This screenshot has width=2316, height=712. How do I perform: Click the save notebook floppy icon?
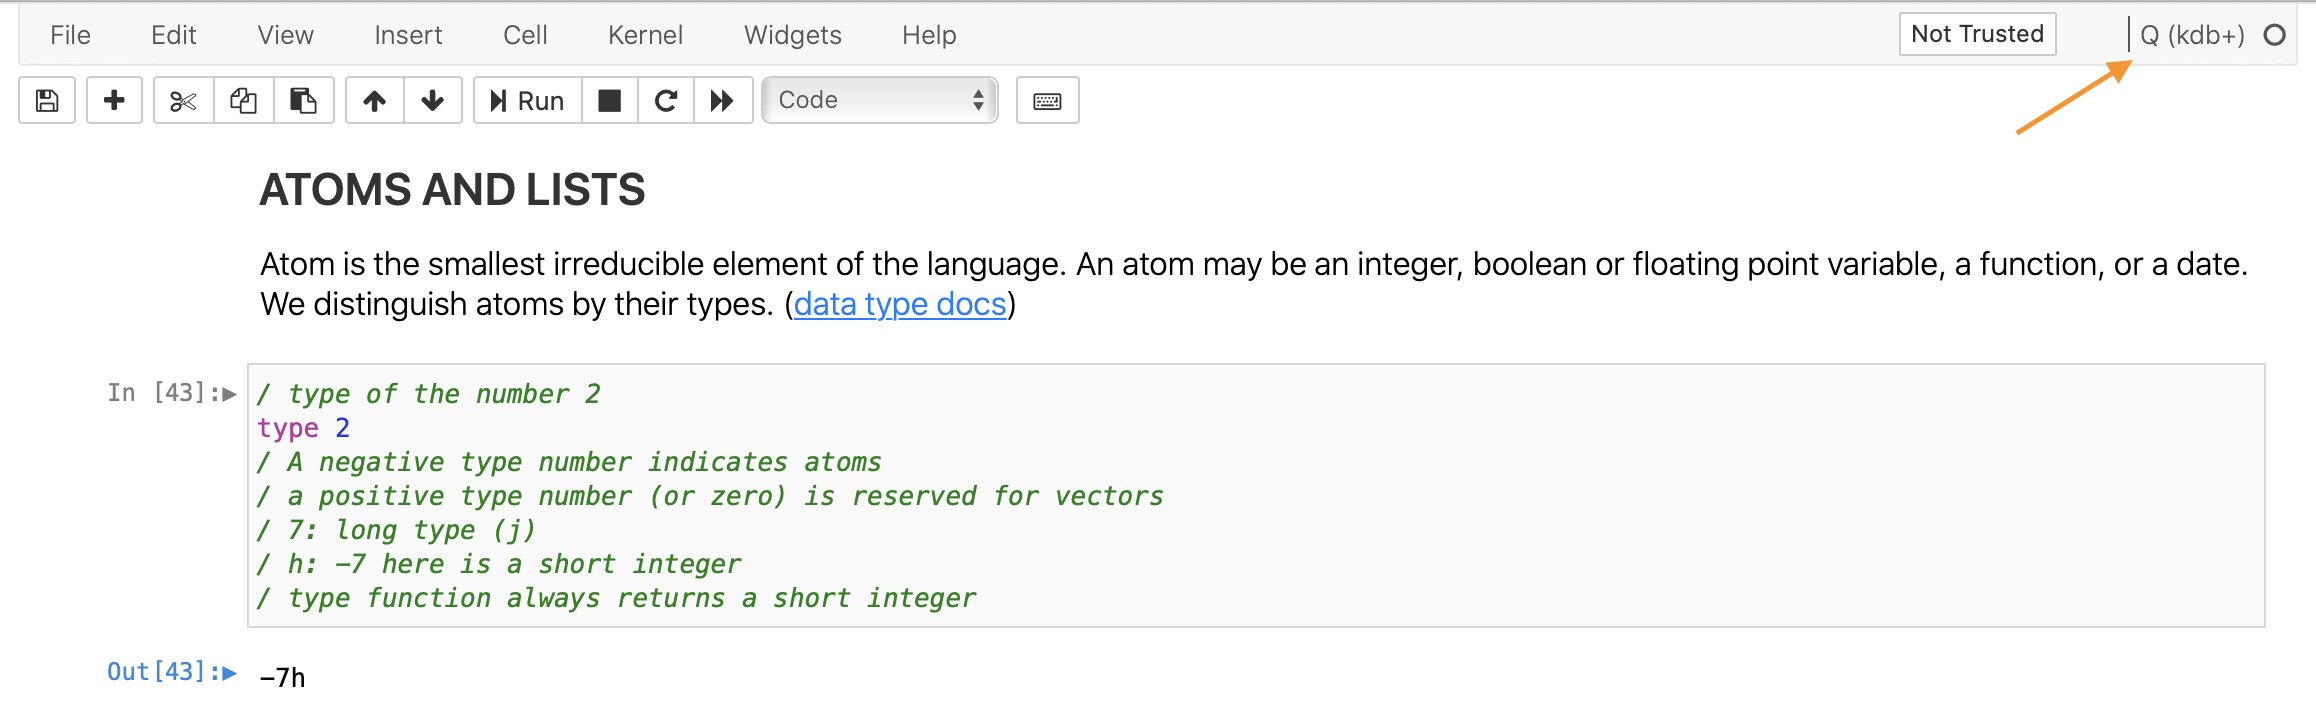[x=47, y=101]
